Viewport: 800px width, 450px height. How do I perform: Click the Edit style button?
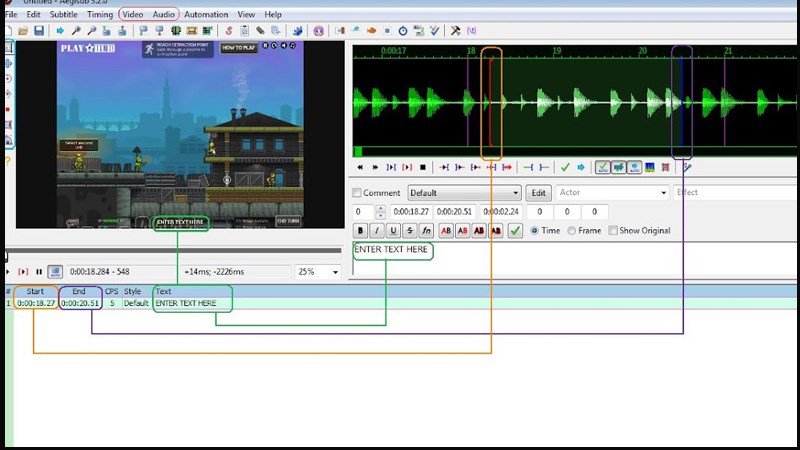[x=538, y=193]
